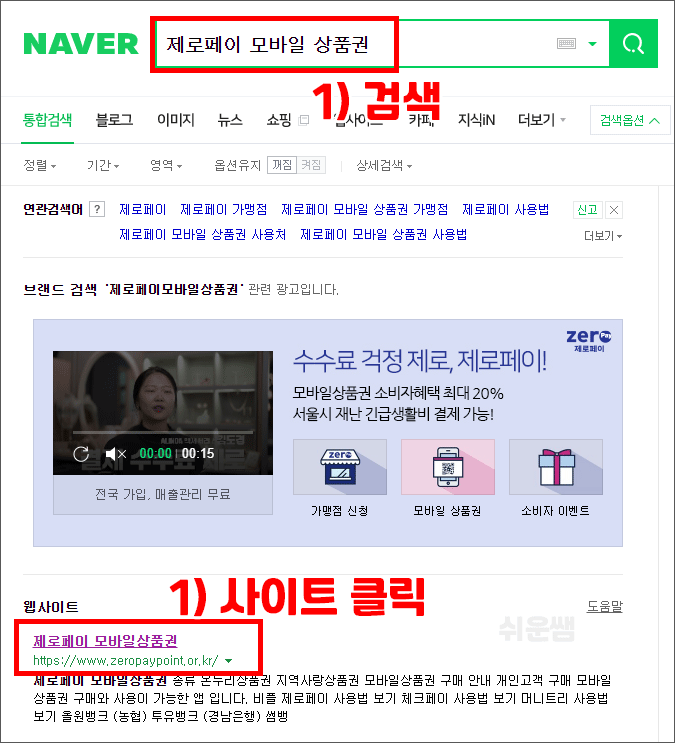Open the 상세검색 dropdown
Image resolution: width=675 pixels, height=743 pixels.
(384, 165)
